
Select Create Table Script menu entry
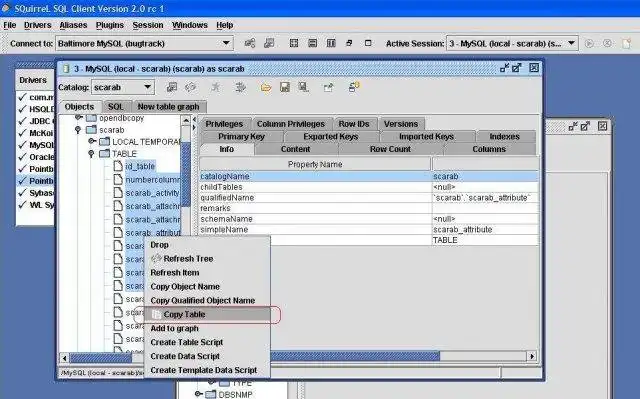click(207, 342)
